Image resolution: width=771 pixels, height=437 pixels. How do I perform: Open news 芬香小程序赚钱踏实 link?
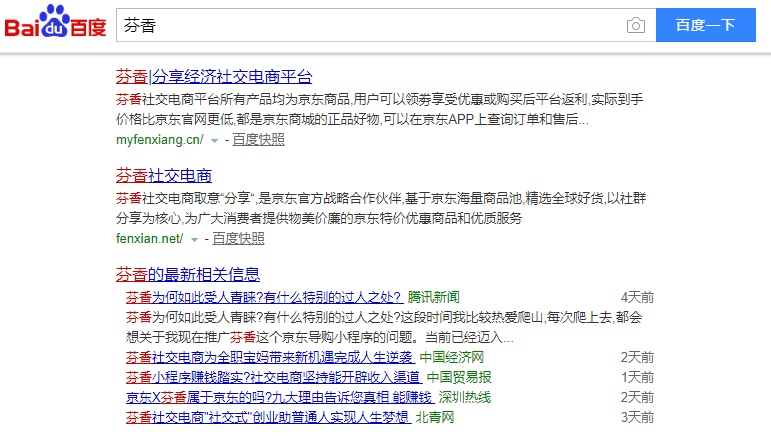click(x=274, y=378)
